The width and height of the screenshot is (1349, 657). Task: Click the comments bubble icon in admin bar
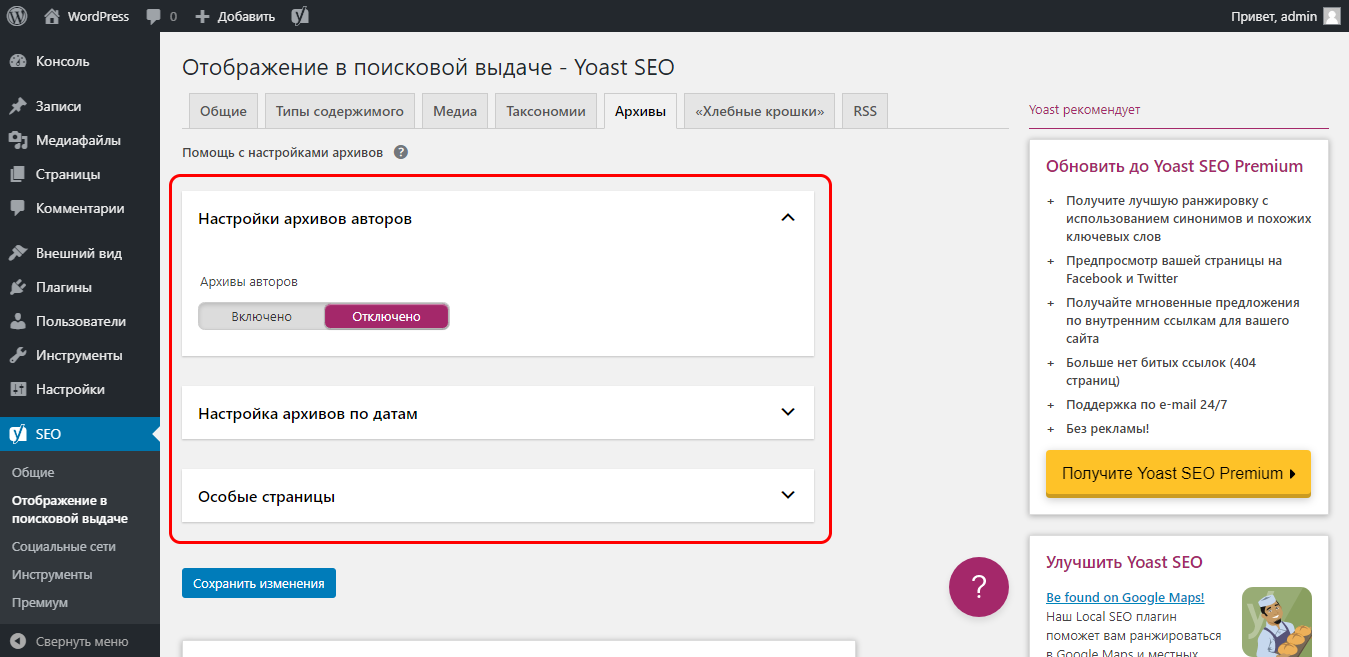[x=155, y=15]
